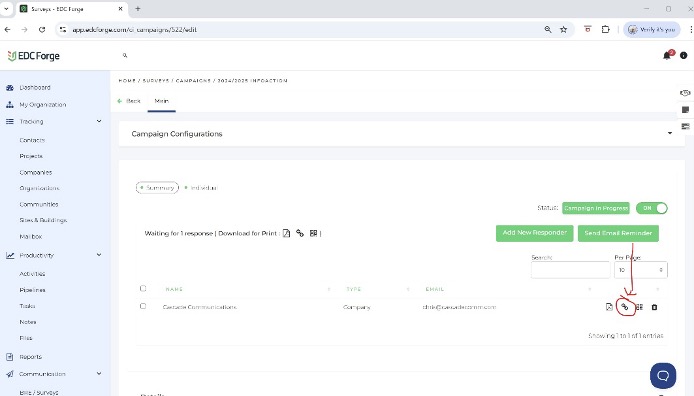Click the top icon on the right edge panel

(x=685, y=93)
